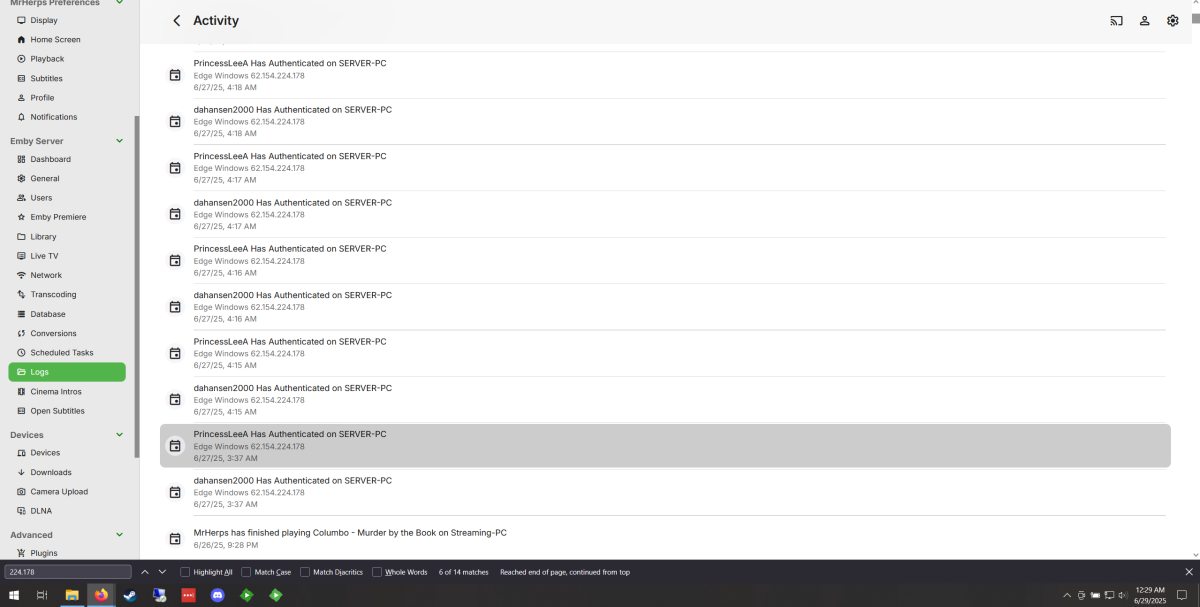Open Playback preferences
The height and width of the screenshot is (607, 1200).
pos(67,59)
